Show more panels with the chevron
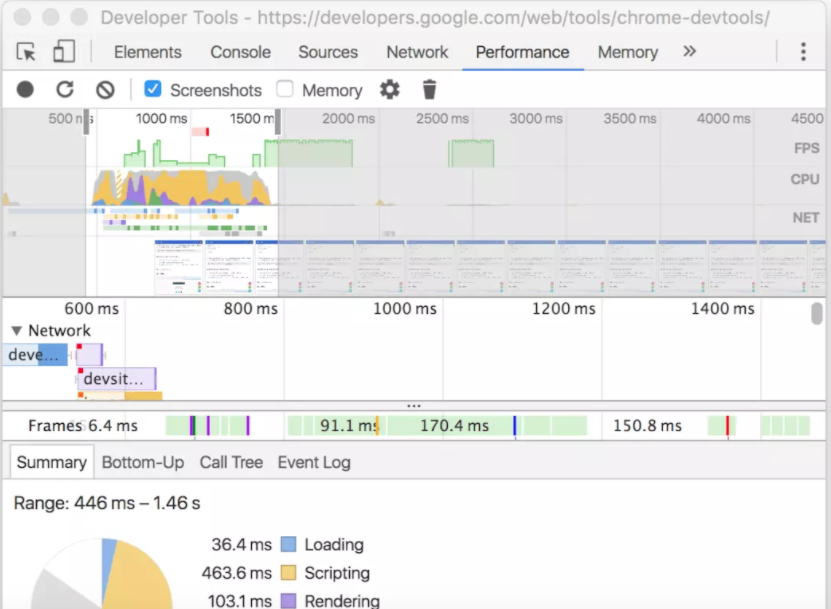The image size is (831, 609). click(x=689, y=52)
